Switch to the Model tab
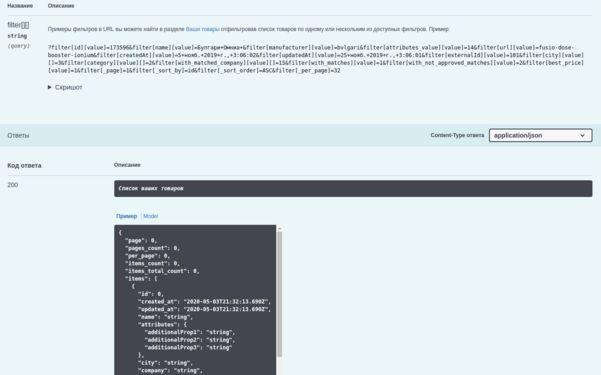This screenshot has height=375, width=601. click(150, 216)
